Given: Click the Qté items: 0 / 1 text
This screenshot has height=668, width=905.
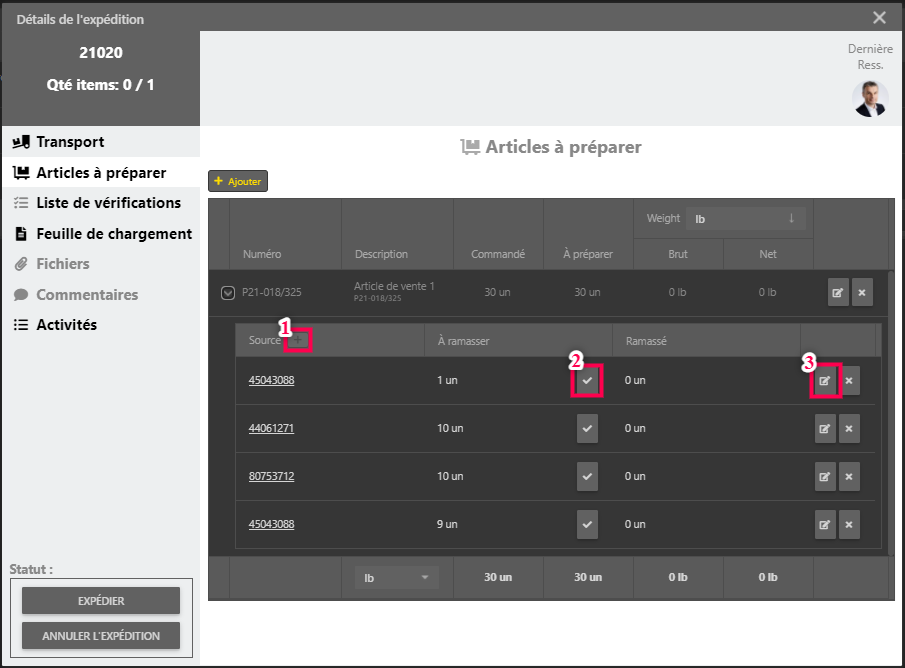Looking at the screenshot, I should [x=100, y=84].
